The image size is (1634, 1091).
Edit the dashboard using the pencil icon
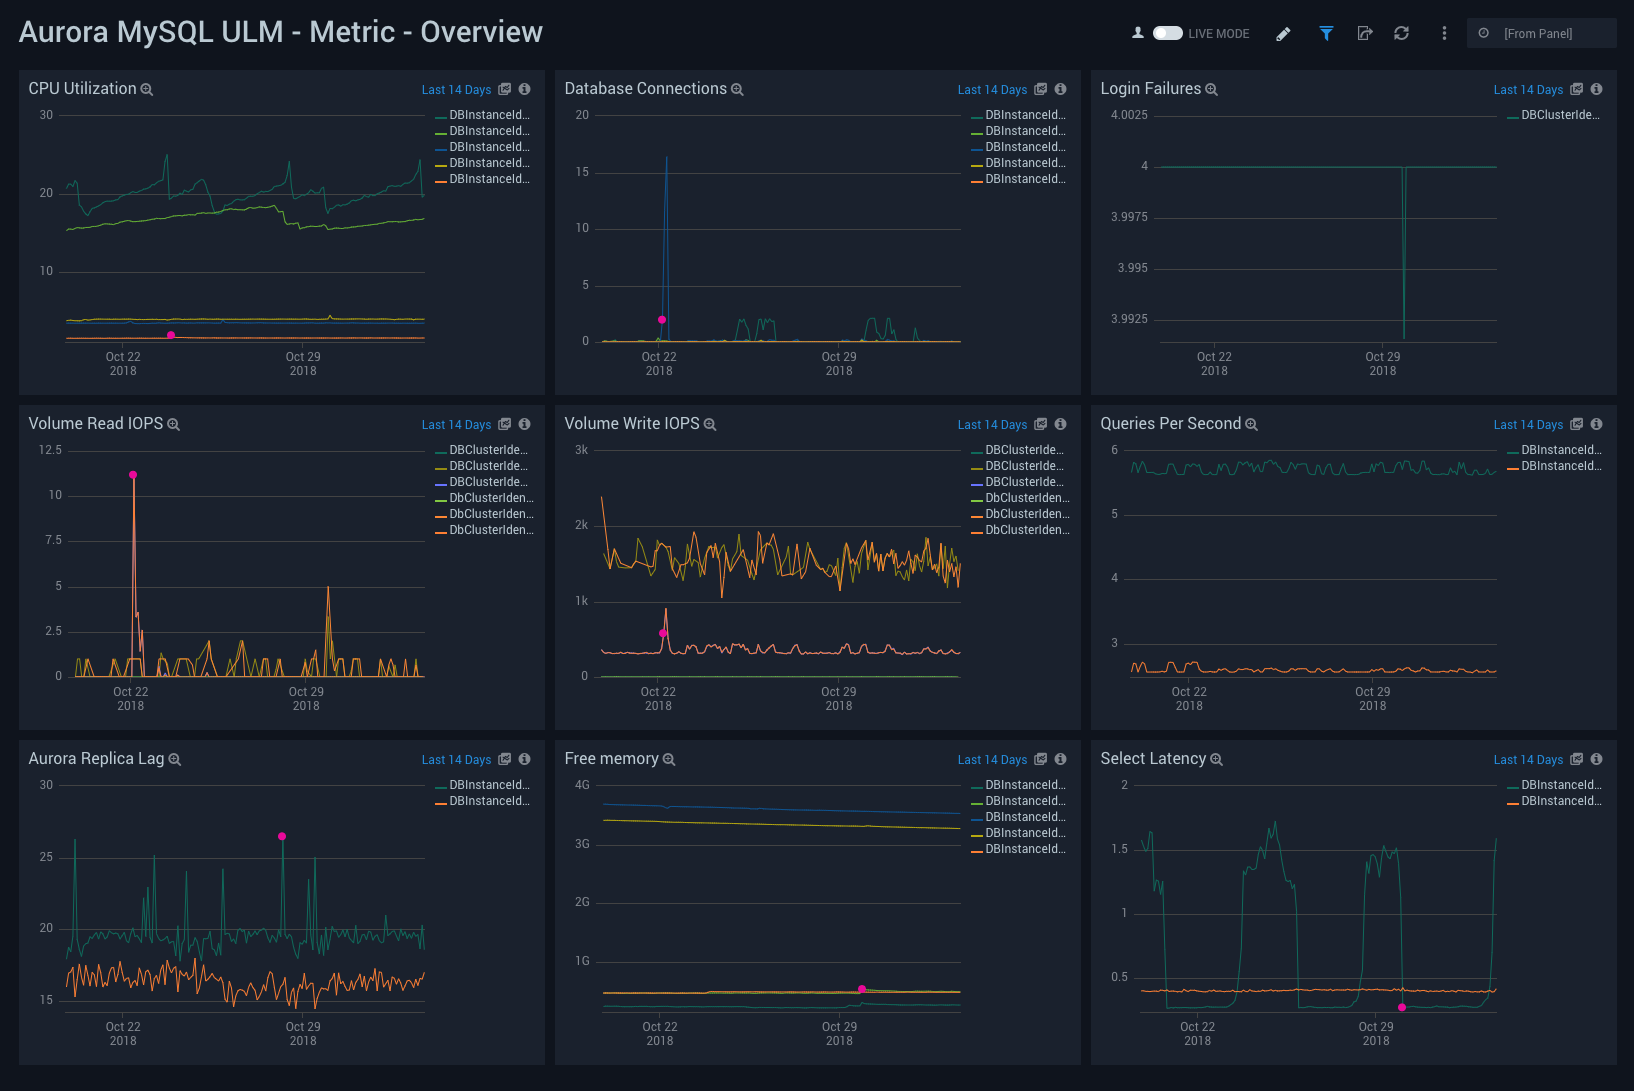pyautogui.click(x=1283, y=33)
